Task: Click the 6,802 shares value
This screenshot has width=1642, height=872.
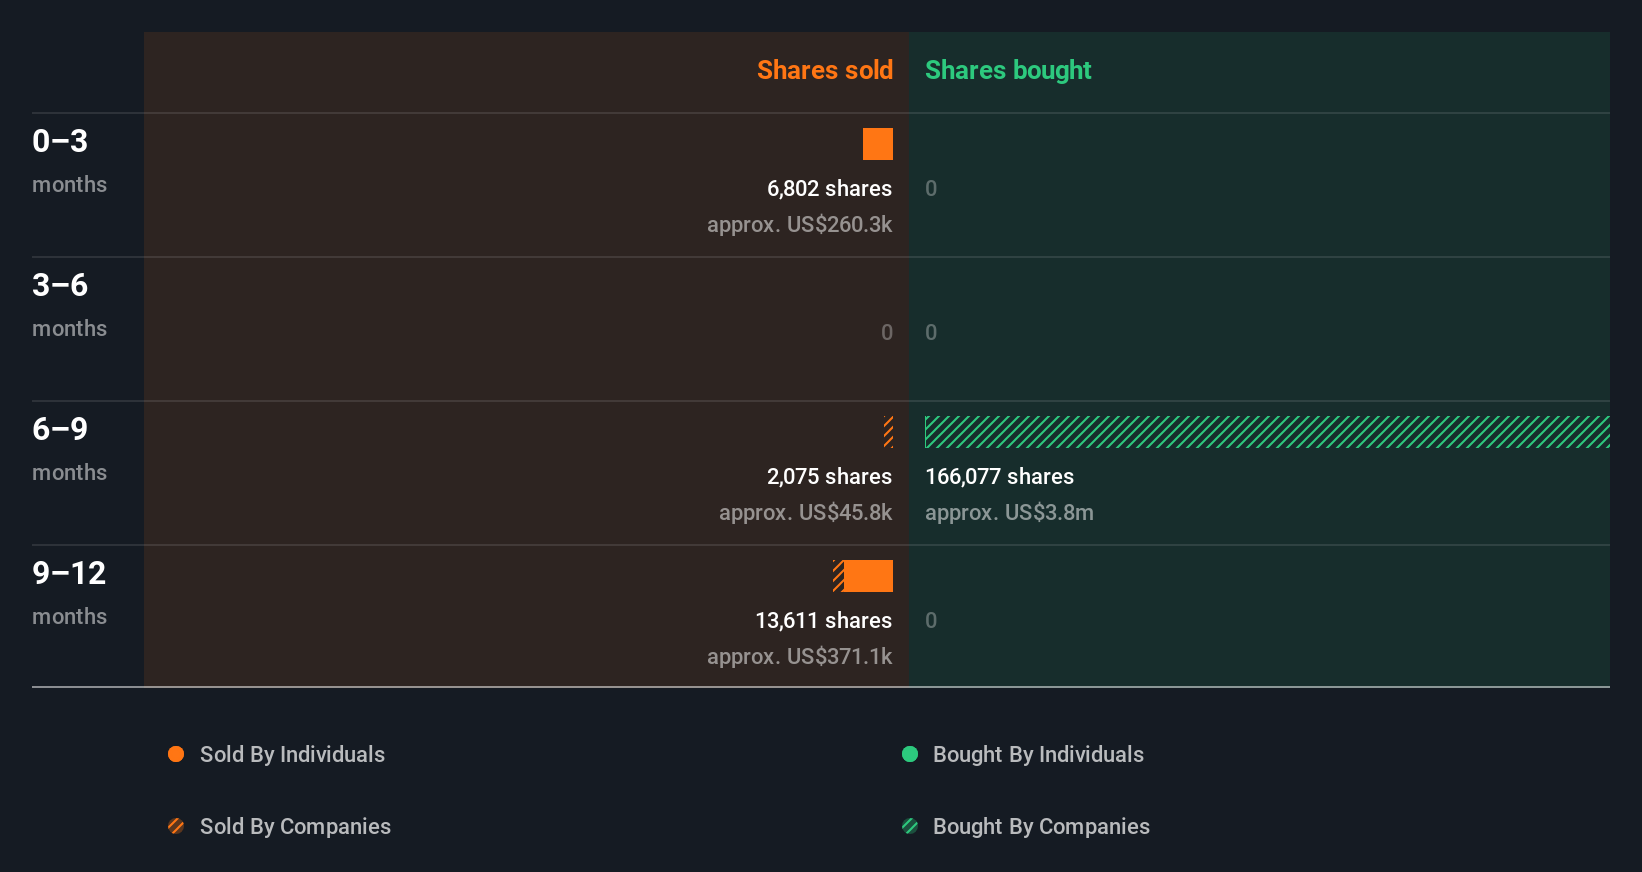Action: pos(829,189)
